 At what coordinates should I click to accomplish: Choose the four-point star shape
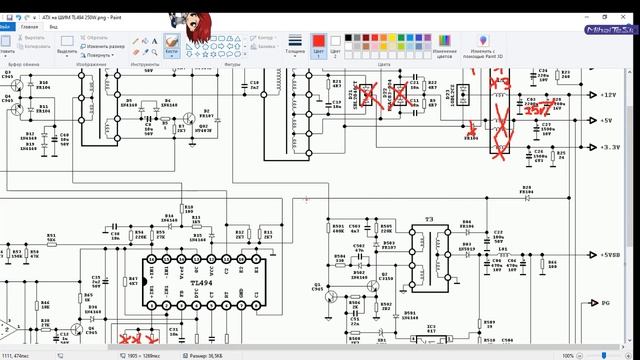(x=198, y=54)
